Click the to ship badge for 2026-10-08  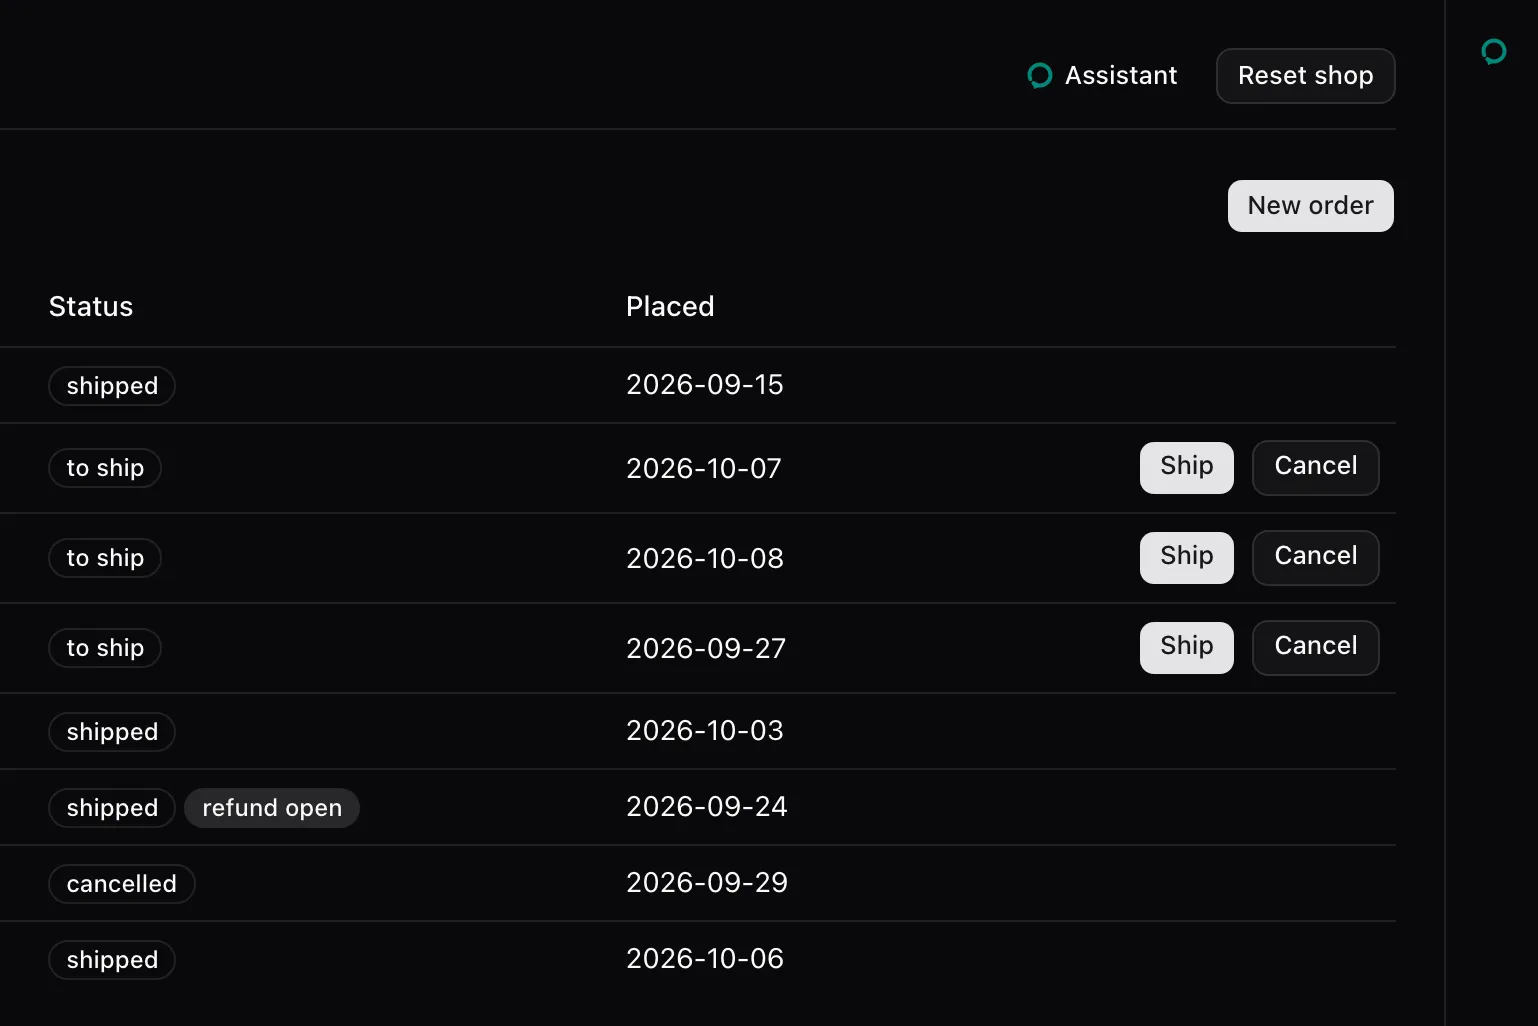(x=105, y=558)
